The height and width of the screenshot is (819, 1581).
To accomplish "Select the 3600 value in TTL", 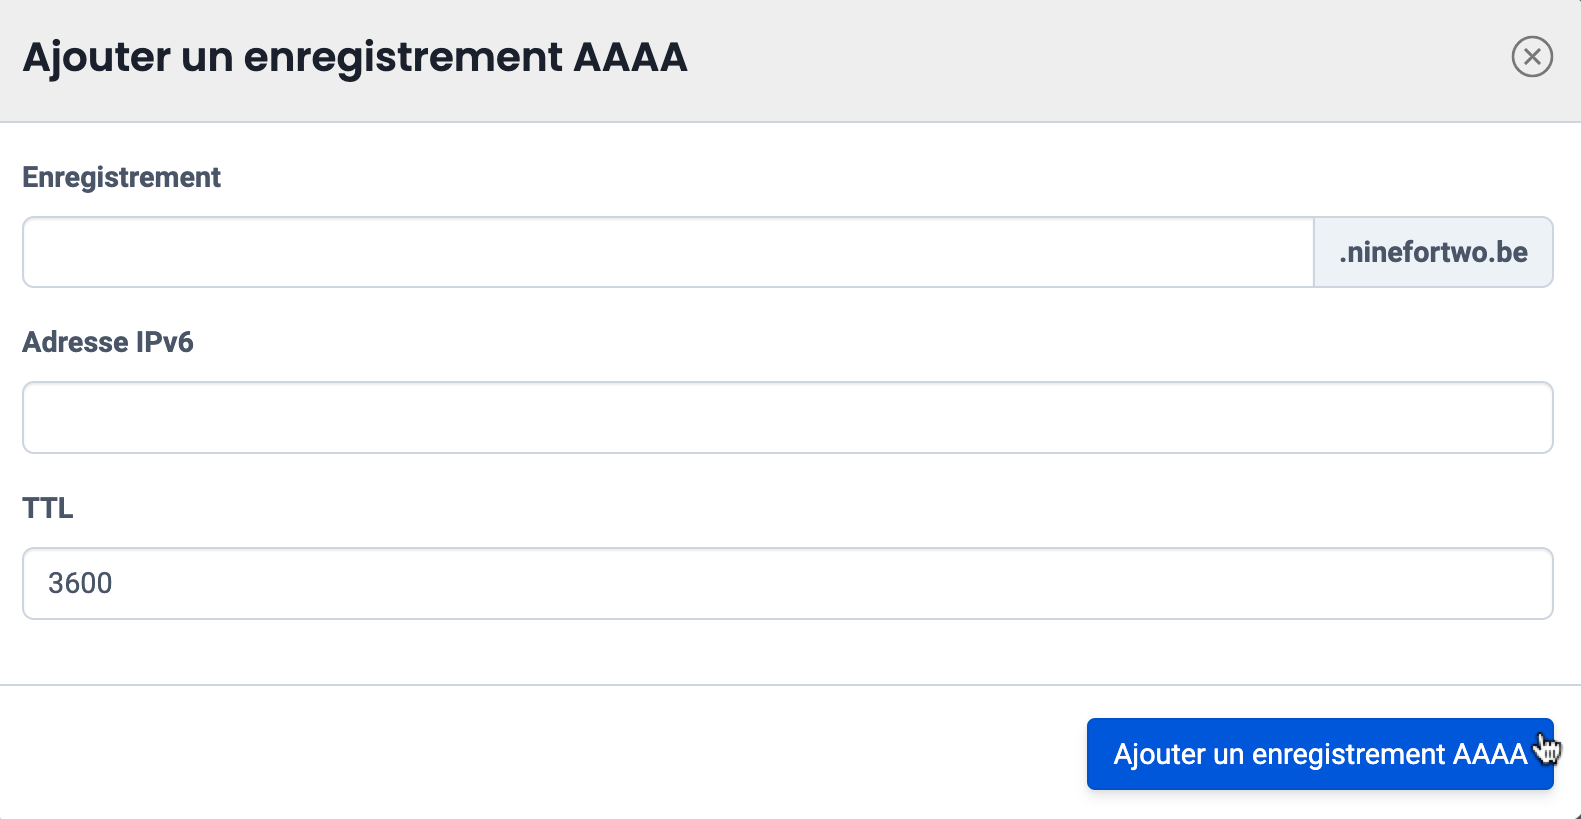I will [80, 583].
